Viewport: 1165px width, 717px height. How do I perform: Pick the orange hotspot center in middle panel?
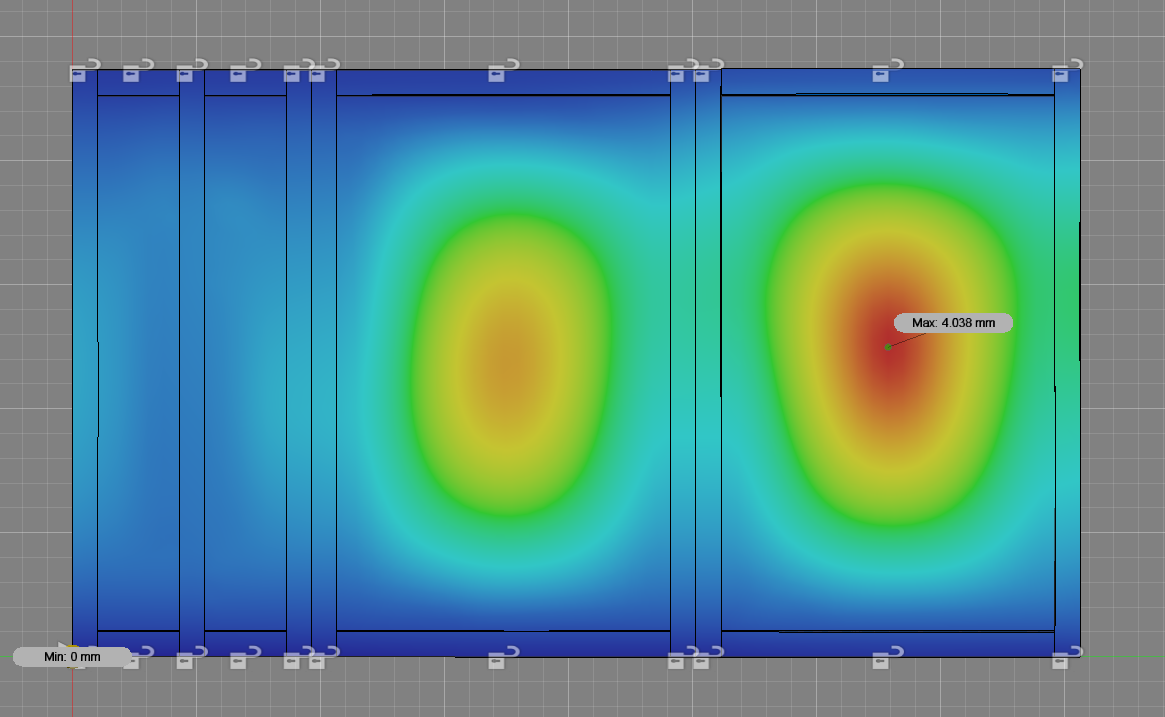coord(510,368)
